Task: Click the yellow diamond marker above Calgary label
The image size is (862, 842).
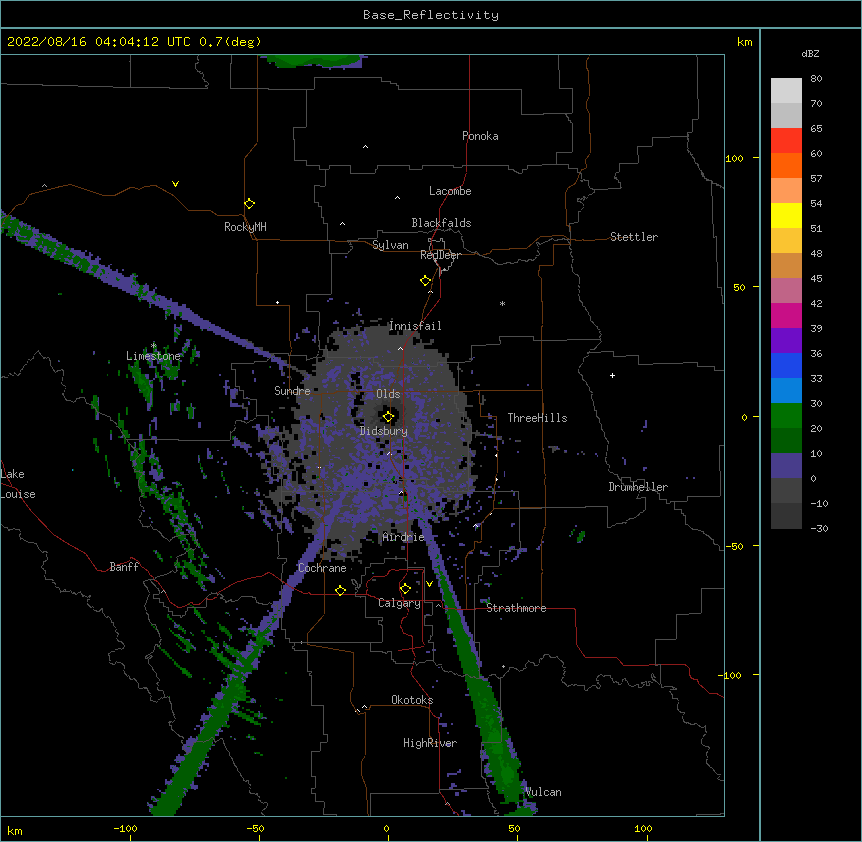Action: pos(405,589)
